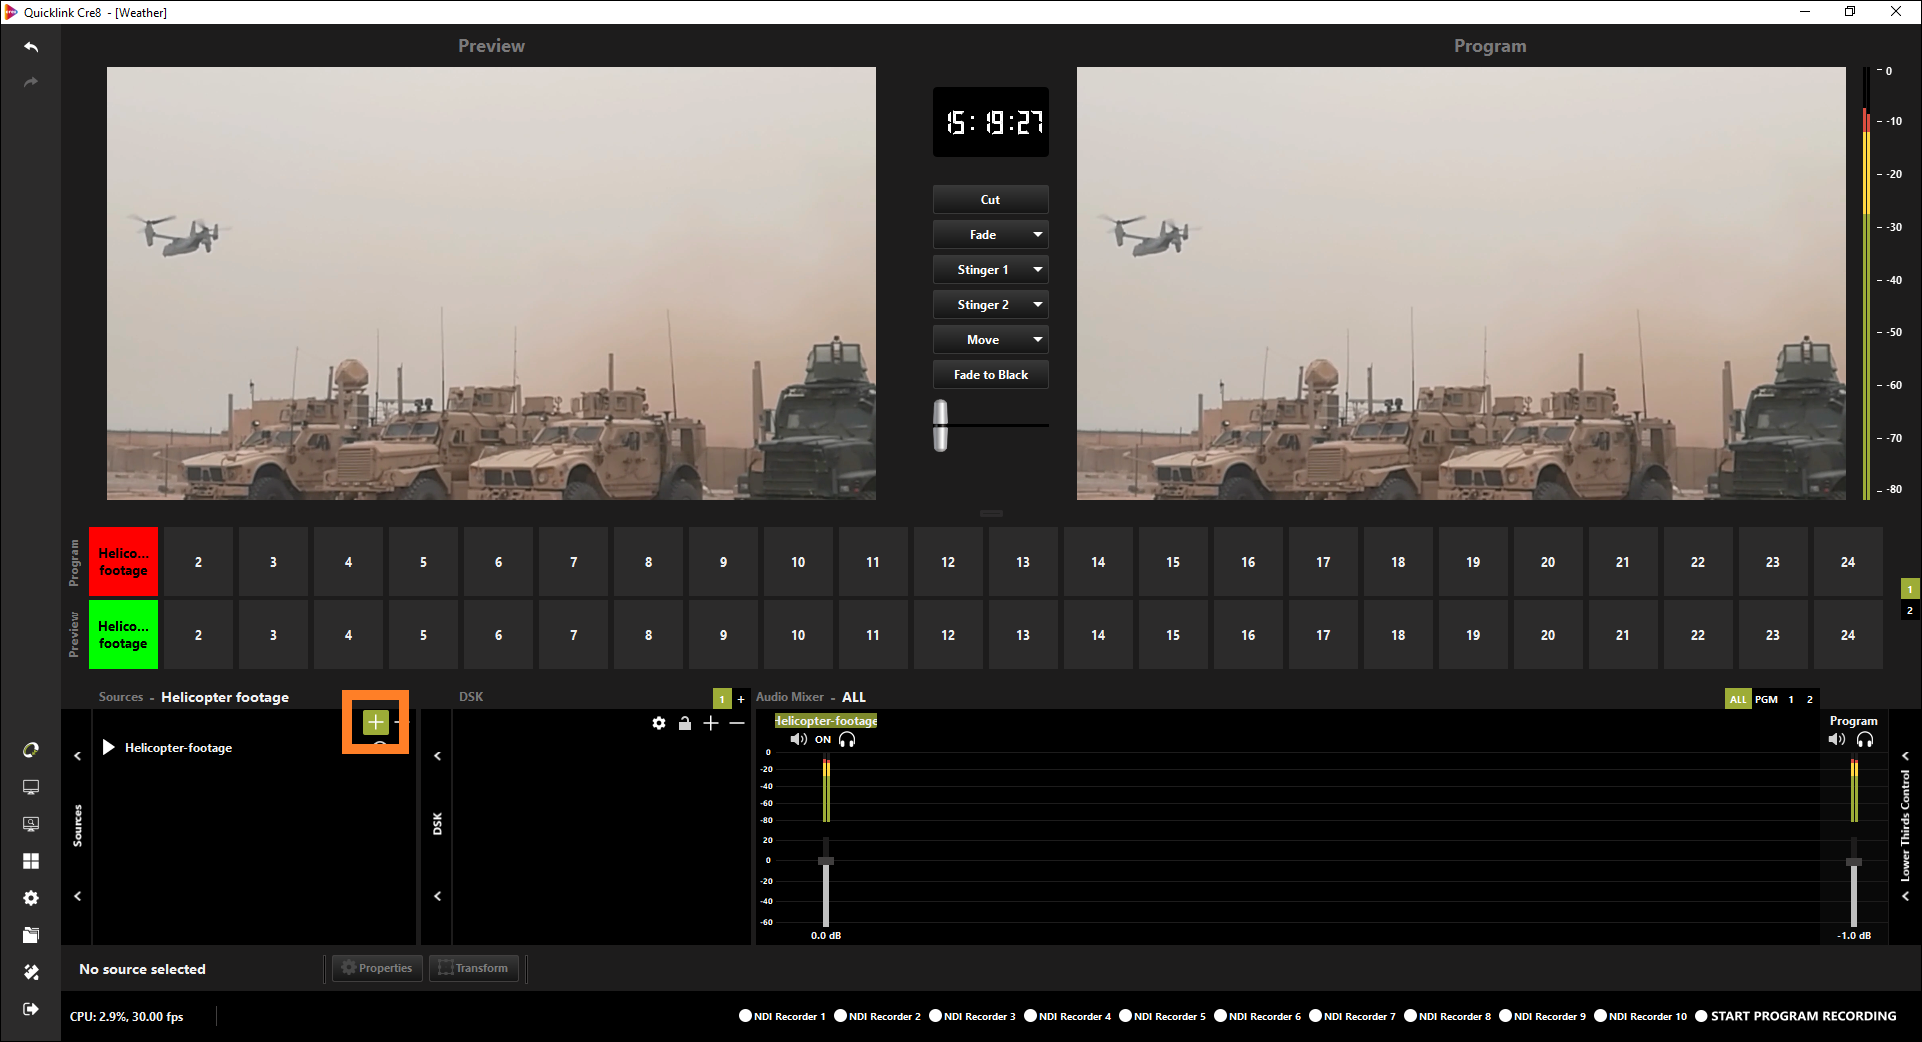This screenshot has width=1922, height=1042.
Task: Open the multiview grid icon in sidebar
Action: click(31, 861)
